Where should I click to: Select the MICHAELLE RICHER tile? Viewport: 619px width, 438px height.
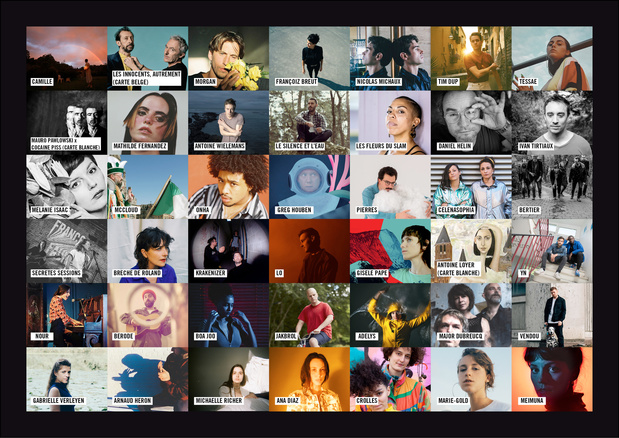[x=229, y=379]
